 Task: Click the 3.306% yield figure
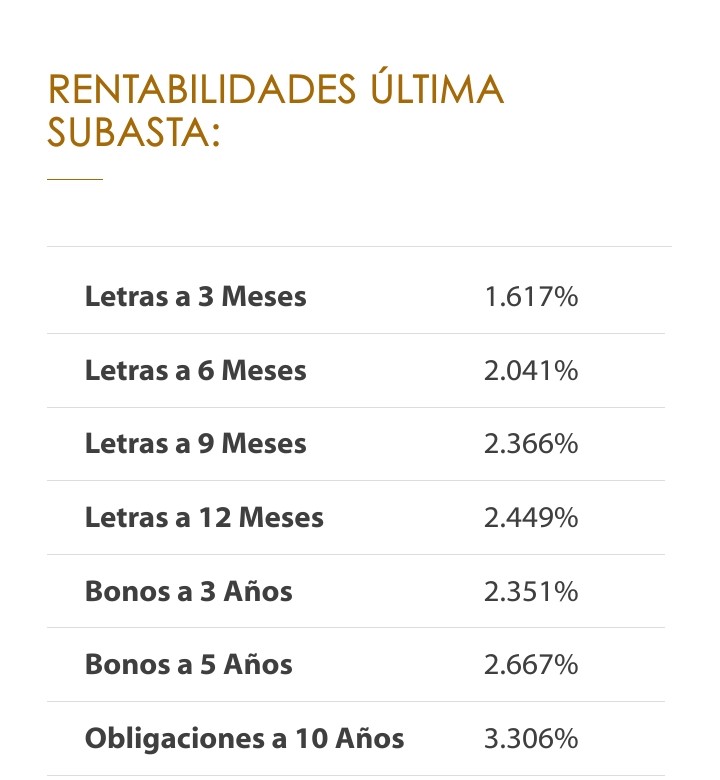(x=531, y=738)
